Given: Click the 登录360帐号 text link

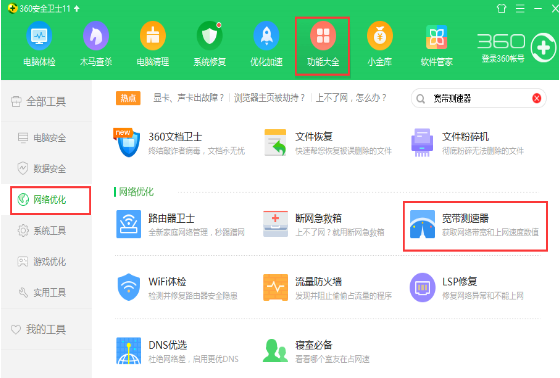Looking at the screenshot, I should (x=503, y=59).
